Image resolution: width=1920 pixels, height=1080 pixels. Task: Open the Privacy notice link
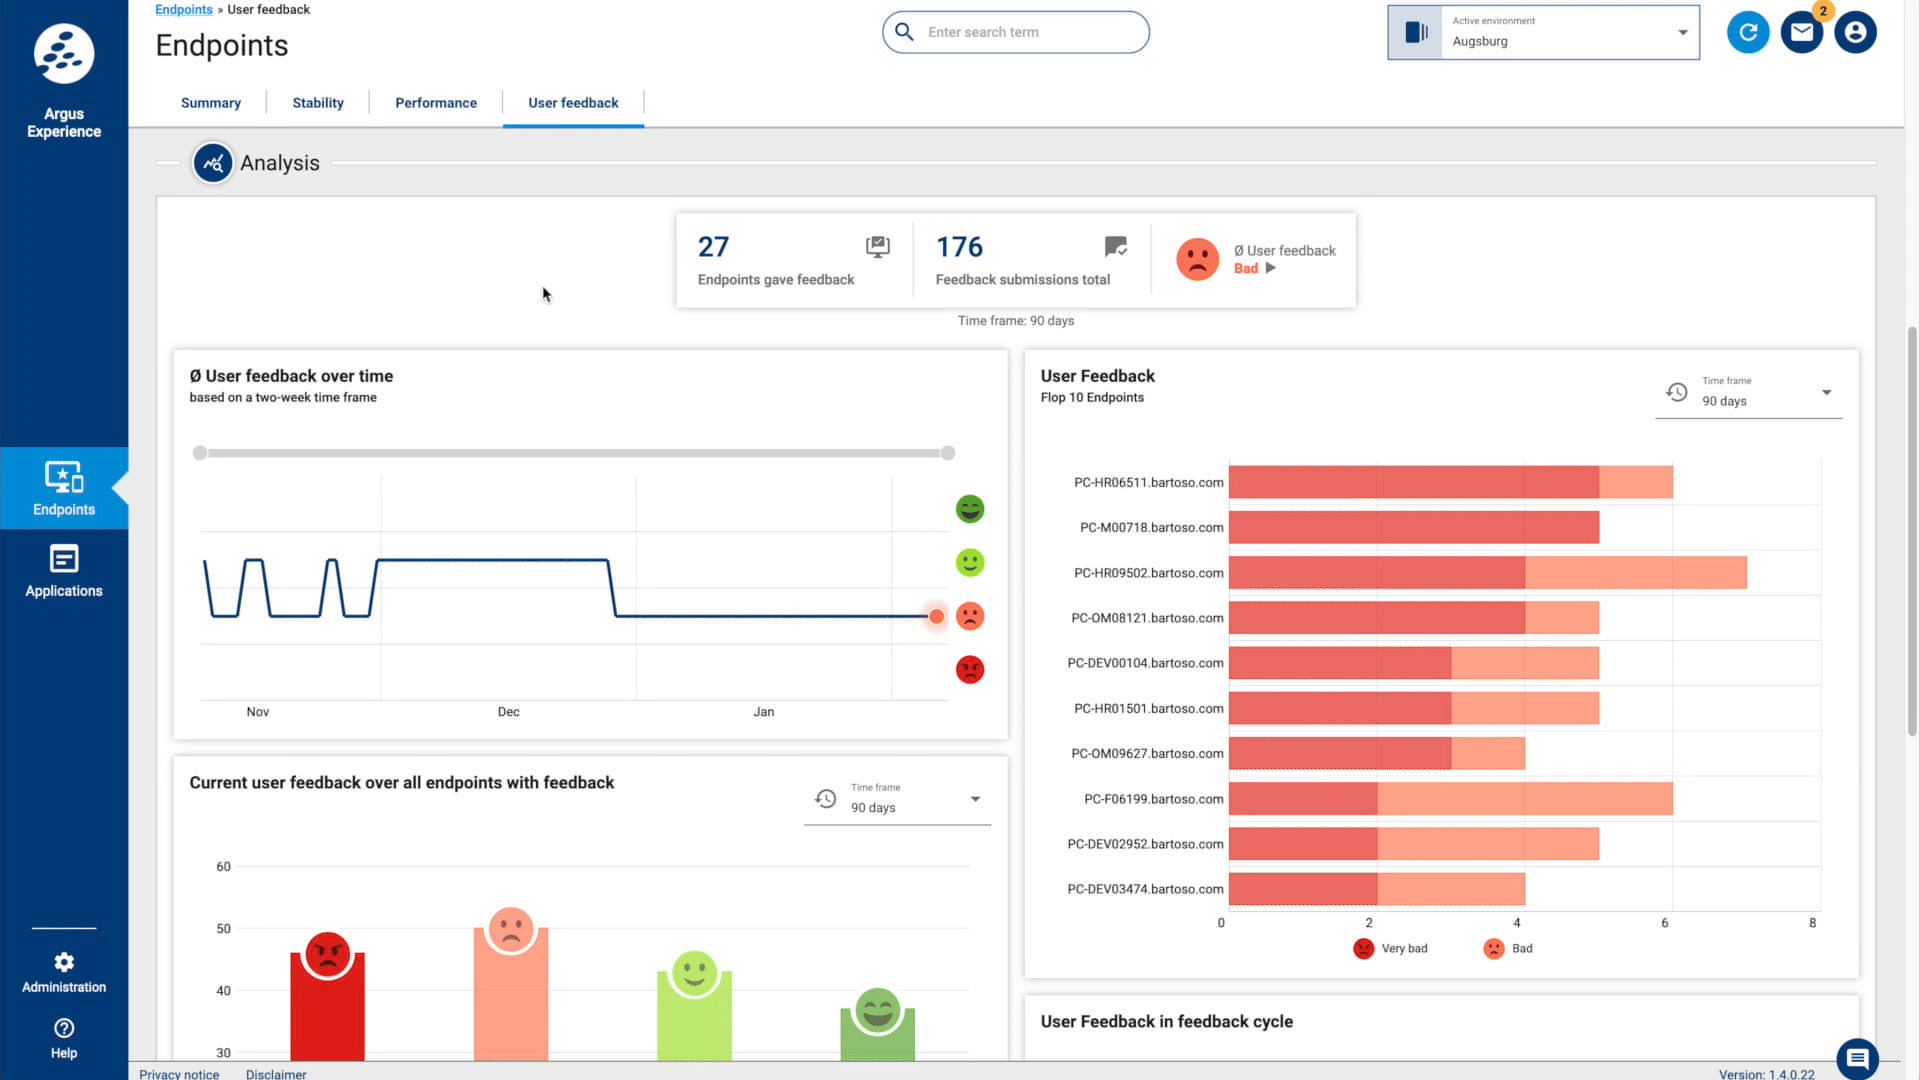[179, 1073]
